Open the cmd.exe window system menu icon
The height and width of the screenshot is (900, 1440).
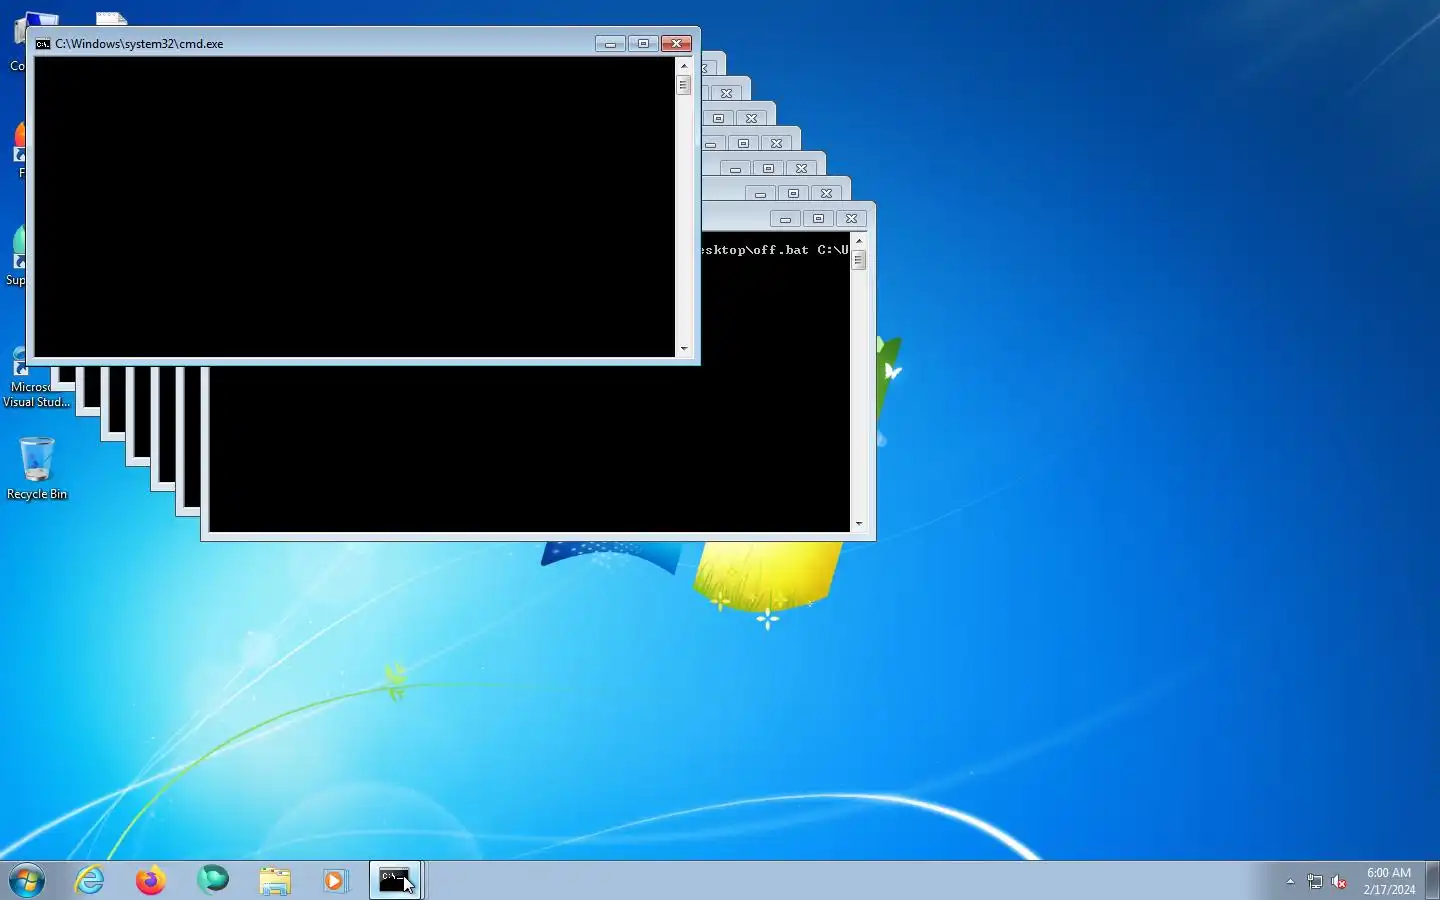click(x=43, y=44)
